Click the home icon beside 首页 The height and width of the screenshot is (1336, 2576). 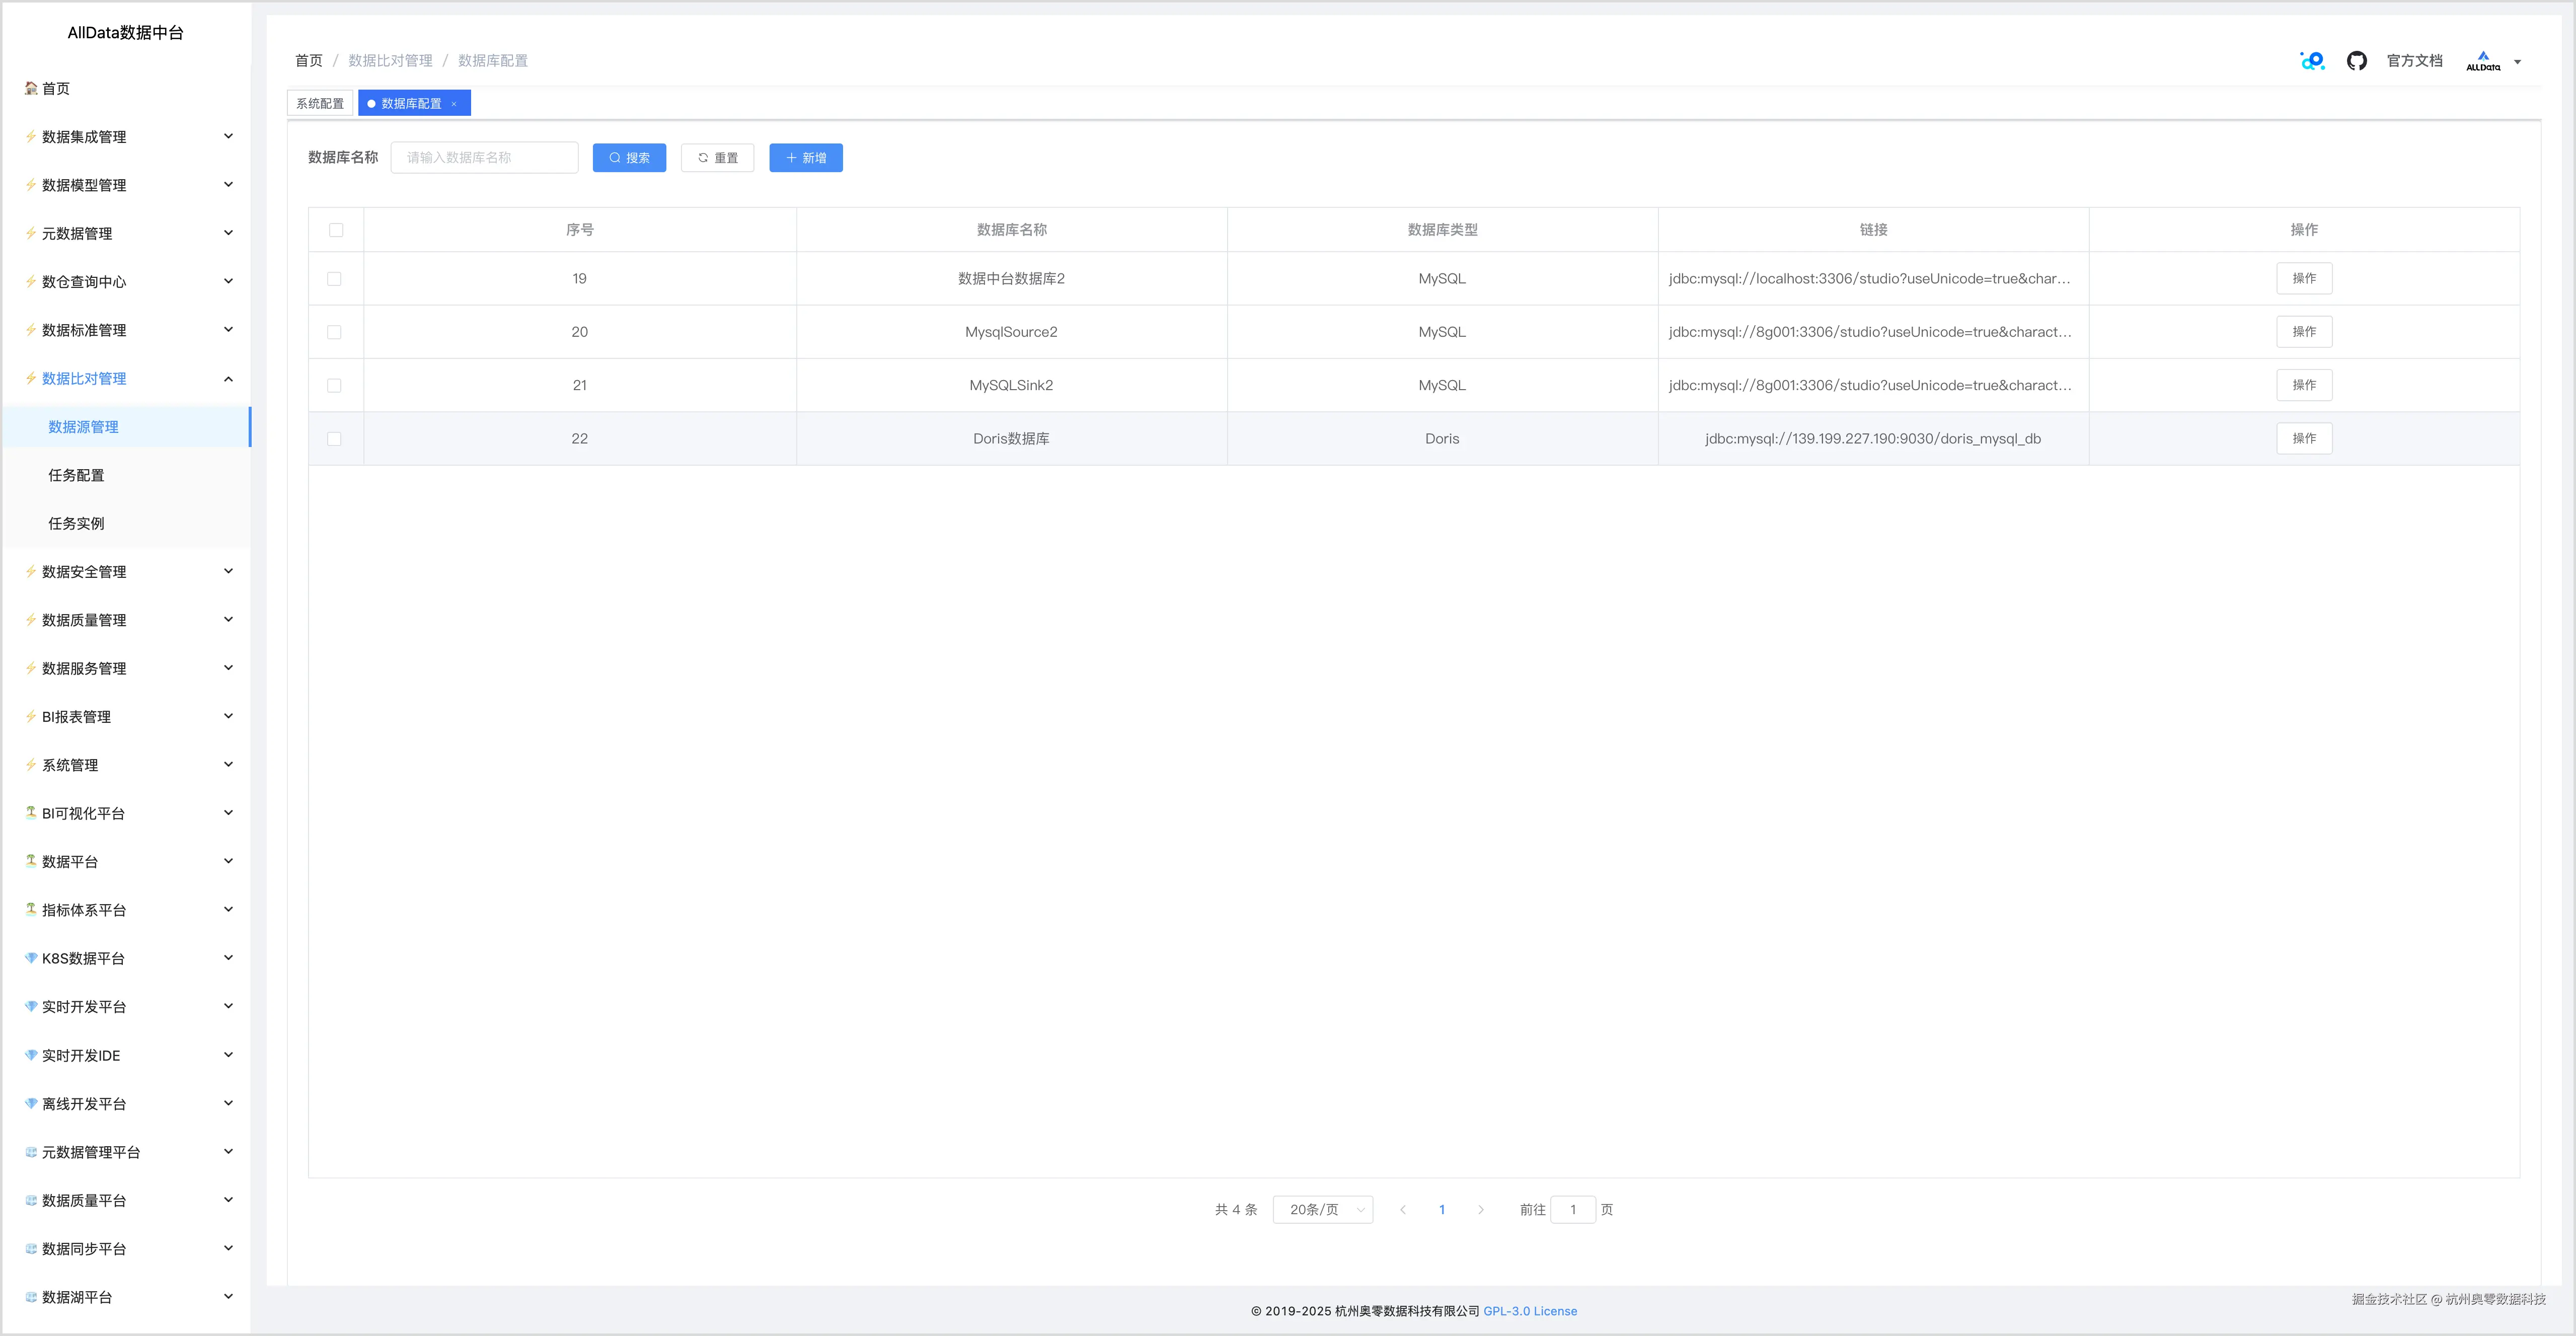(31, 88)
